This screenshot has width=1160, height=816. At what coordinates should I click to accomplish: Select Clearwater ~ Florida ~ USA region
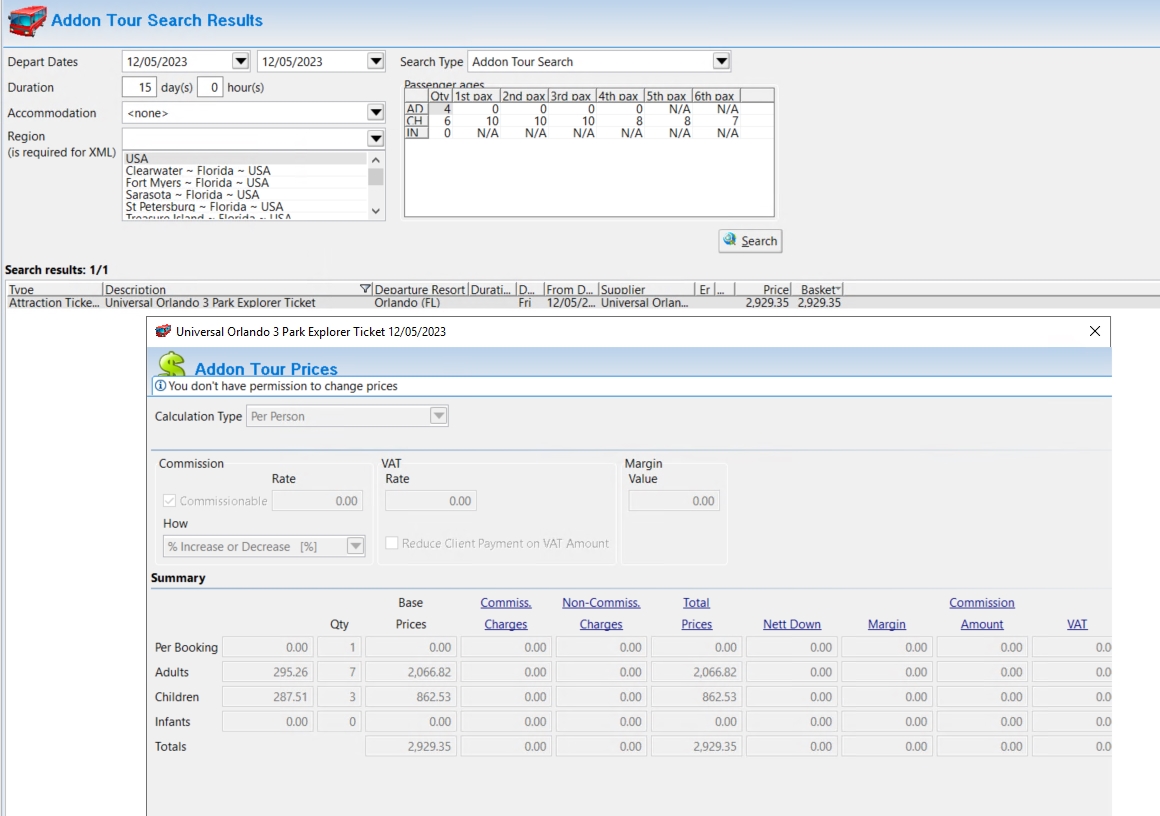coord(198,171)
